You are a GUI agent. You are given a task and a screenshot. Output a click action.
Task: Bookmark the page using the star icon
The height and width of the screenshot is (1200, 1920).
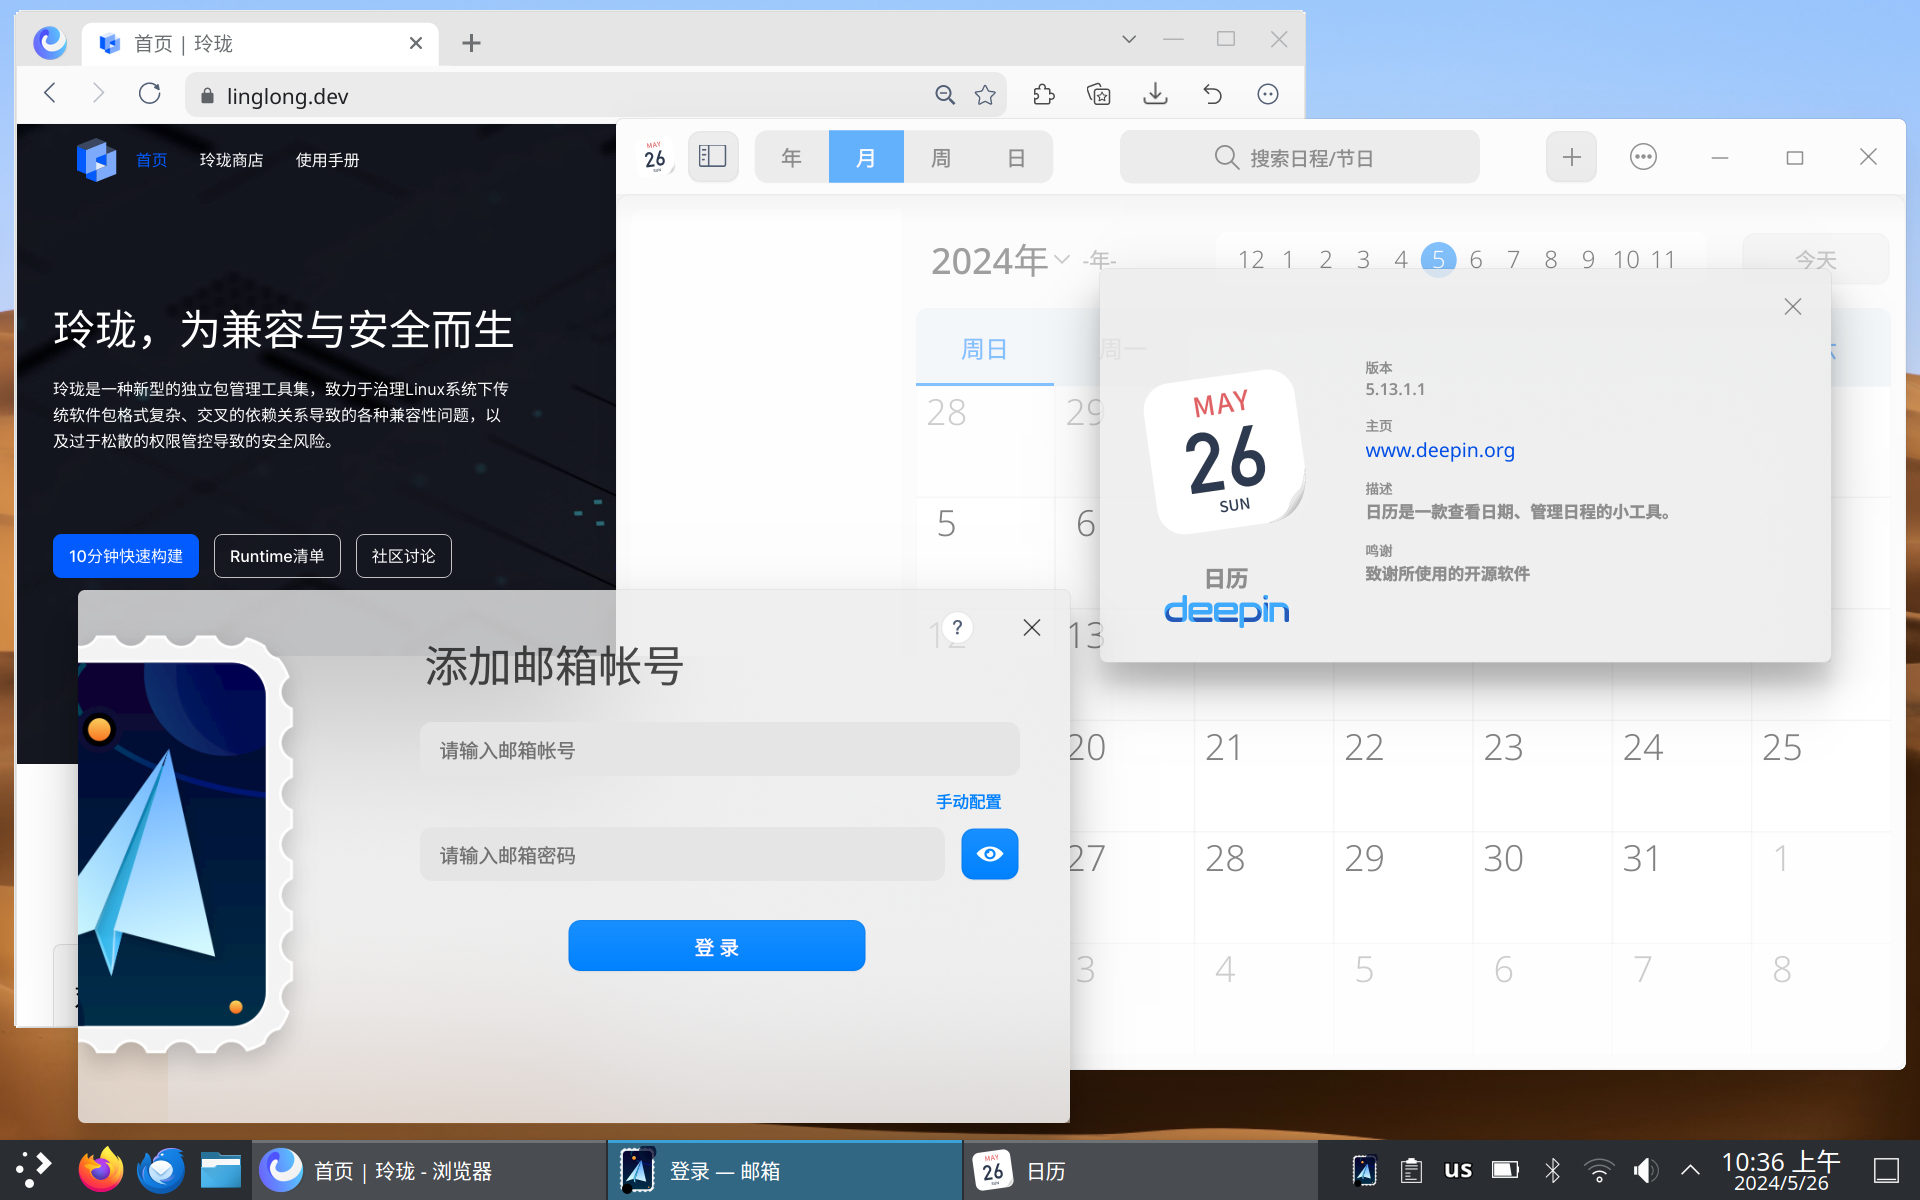pos(986,94)
